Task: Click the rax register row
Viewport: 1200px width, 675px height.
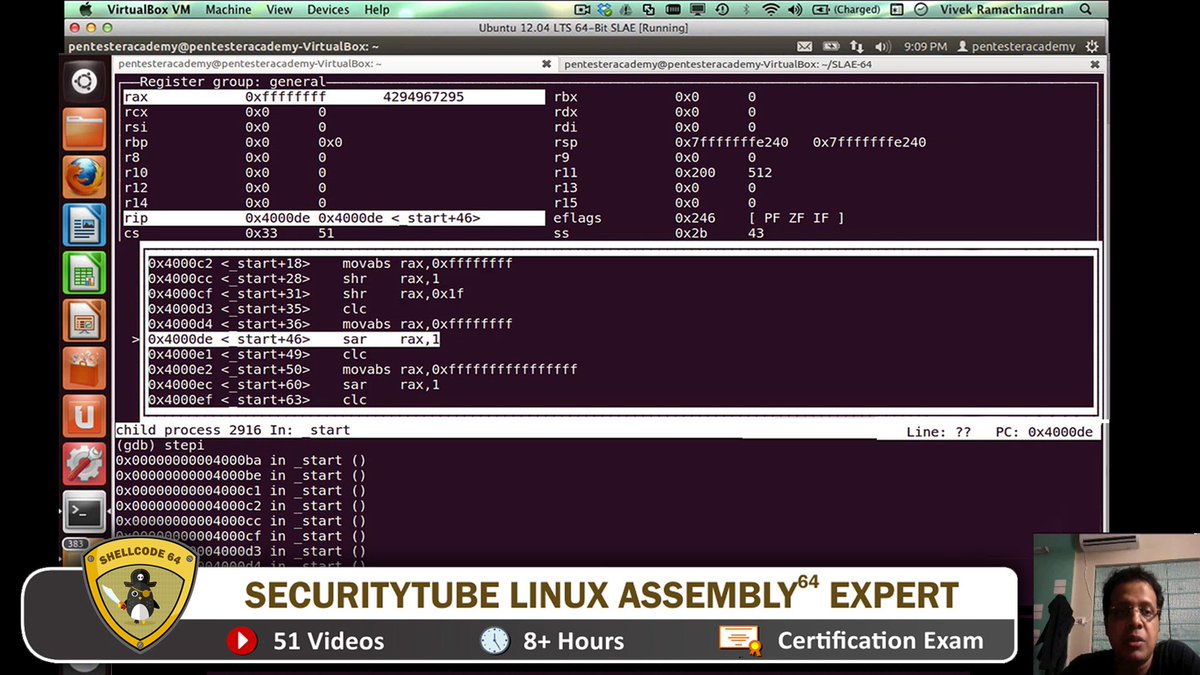Action: [x=334, y=97]
